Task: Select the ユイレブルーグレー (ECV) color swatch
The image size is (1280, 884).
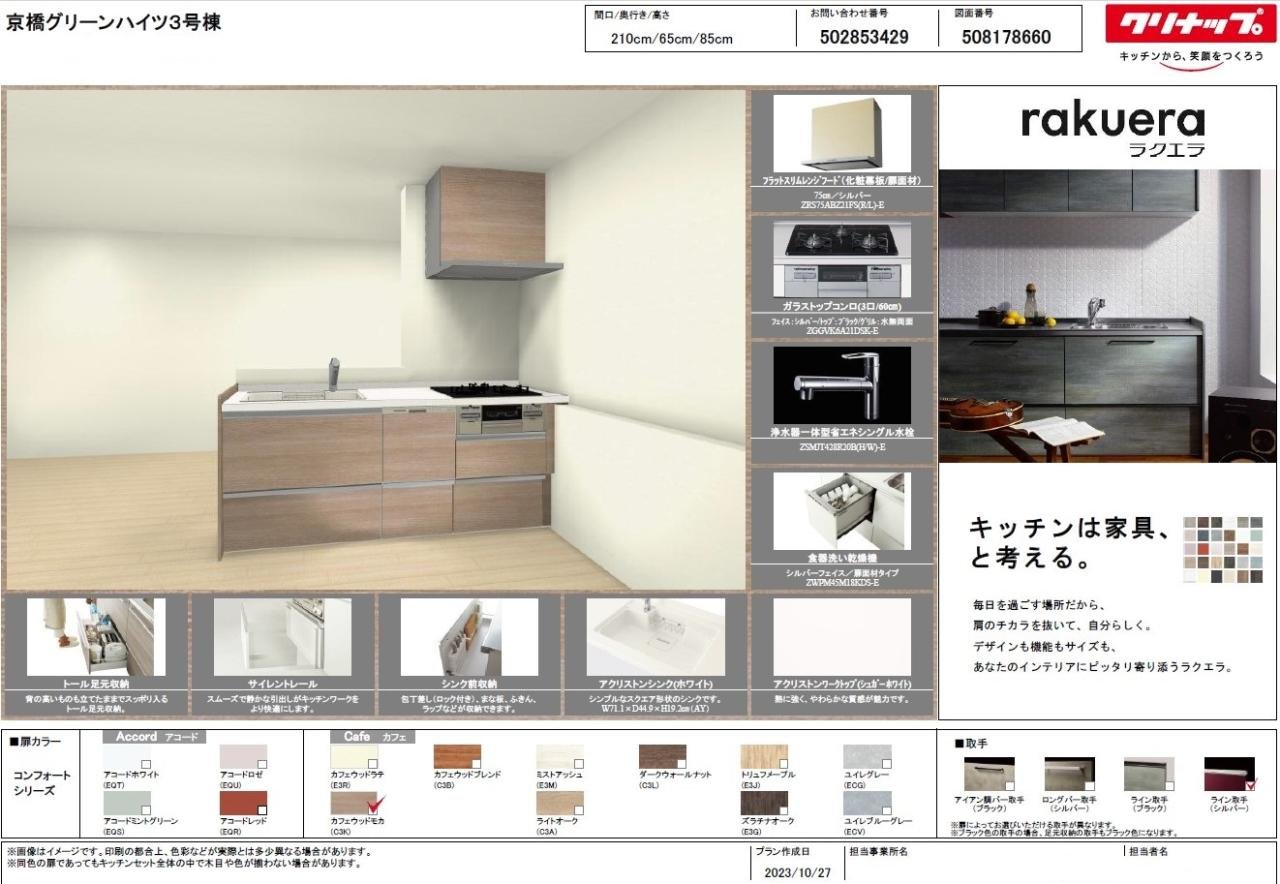Action: 867,804
